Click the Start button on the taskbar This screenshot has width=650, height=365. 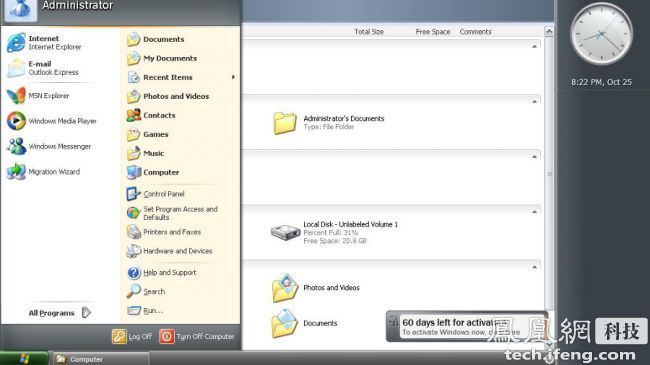pyautogui.click(x=24, y=359)
